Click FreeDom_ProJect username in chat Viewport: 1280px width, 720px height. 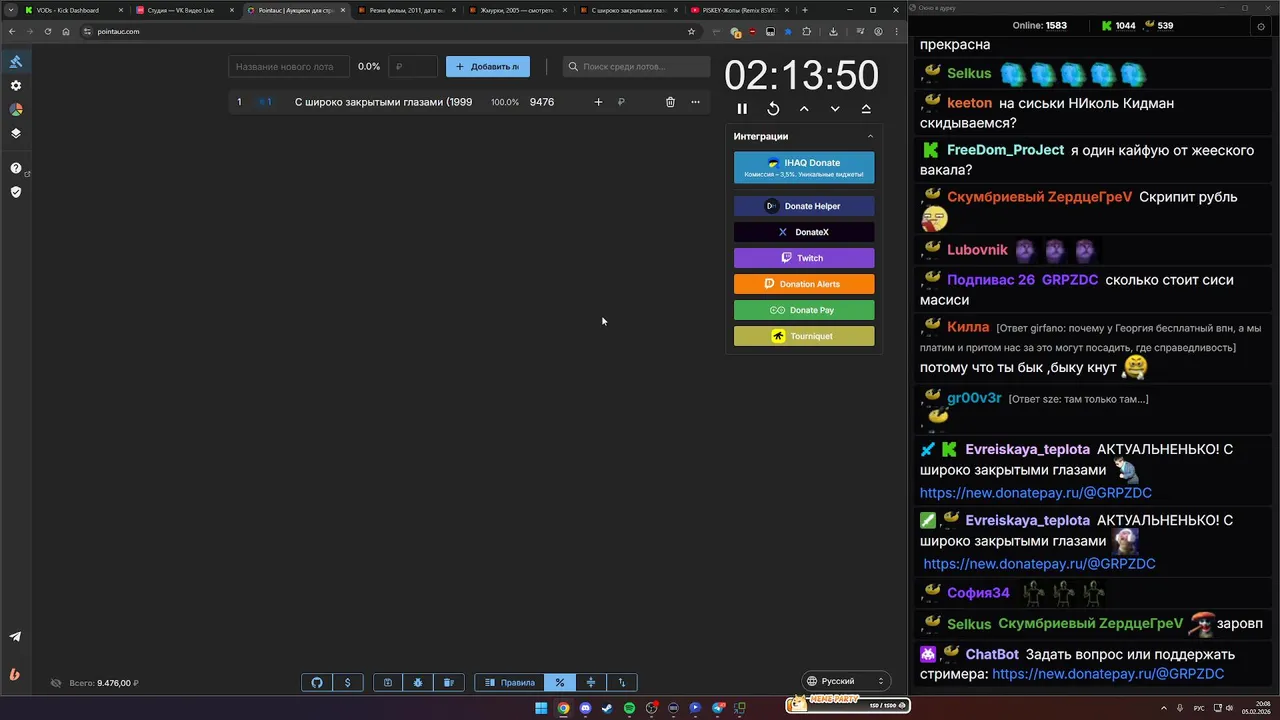[1005, 150]
